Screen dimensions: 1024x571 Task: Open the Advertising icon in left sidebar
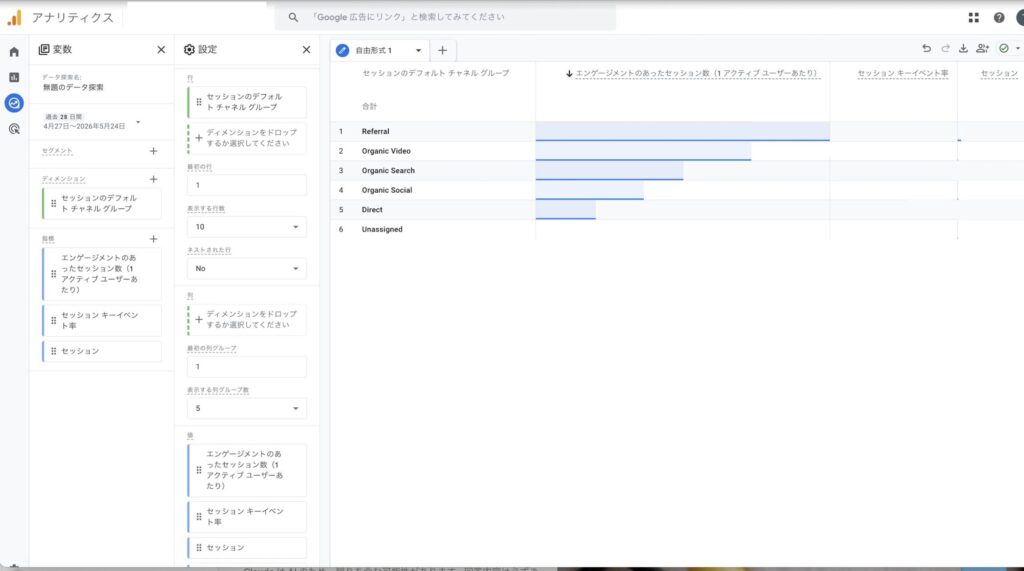14,129
